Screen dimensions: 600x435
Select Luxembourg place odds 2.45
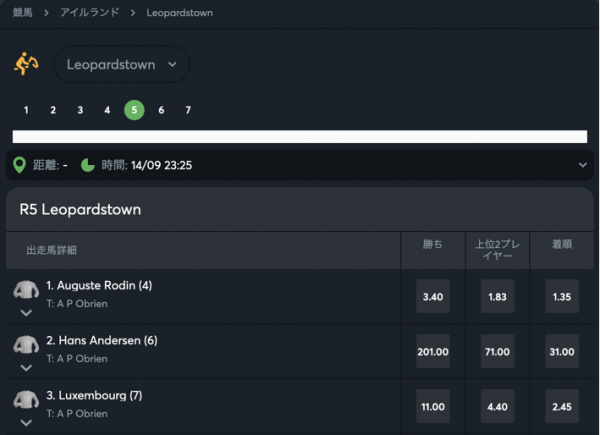tap(562, 406)
